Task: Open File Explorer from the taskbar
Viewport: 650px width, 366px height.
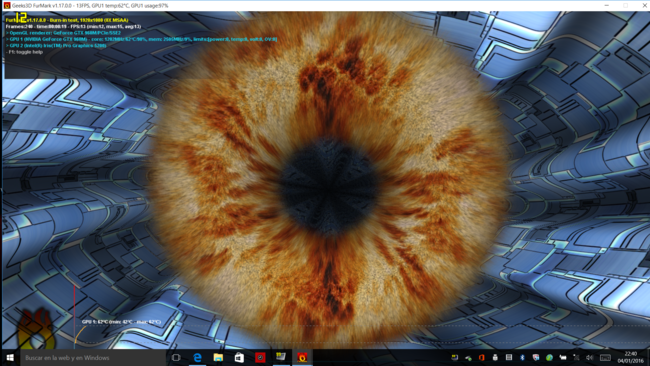Action: click(218, 357)
